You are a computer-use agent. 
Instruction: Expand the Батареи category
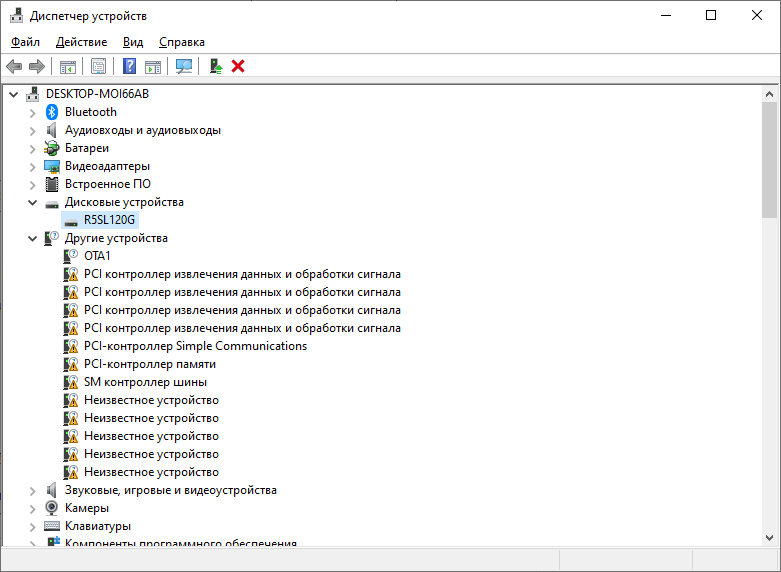tap(33, 149)
